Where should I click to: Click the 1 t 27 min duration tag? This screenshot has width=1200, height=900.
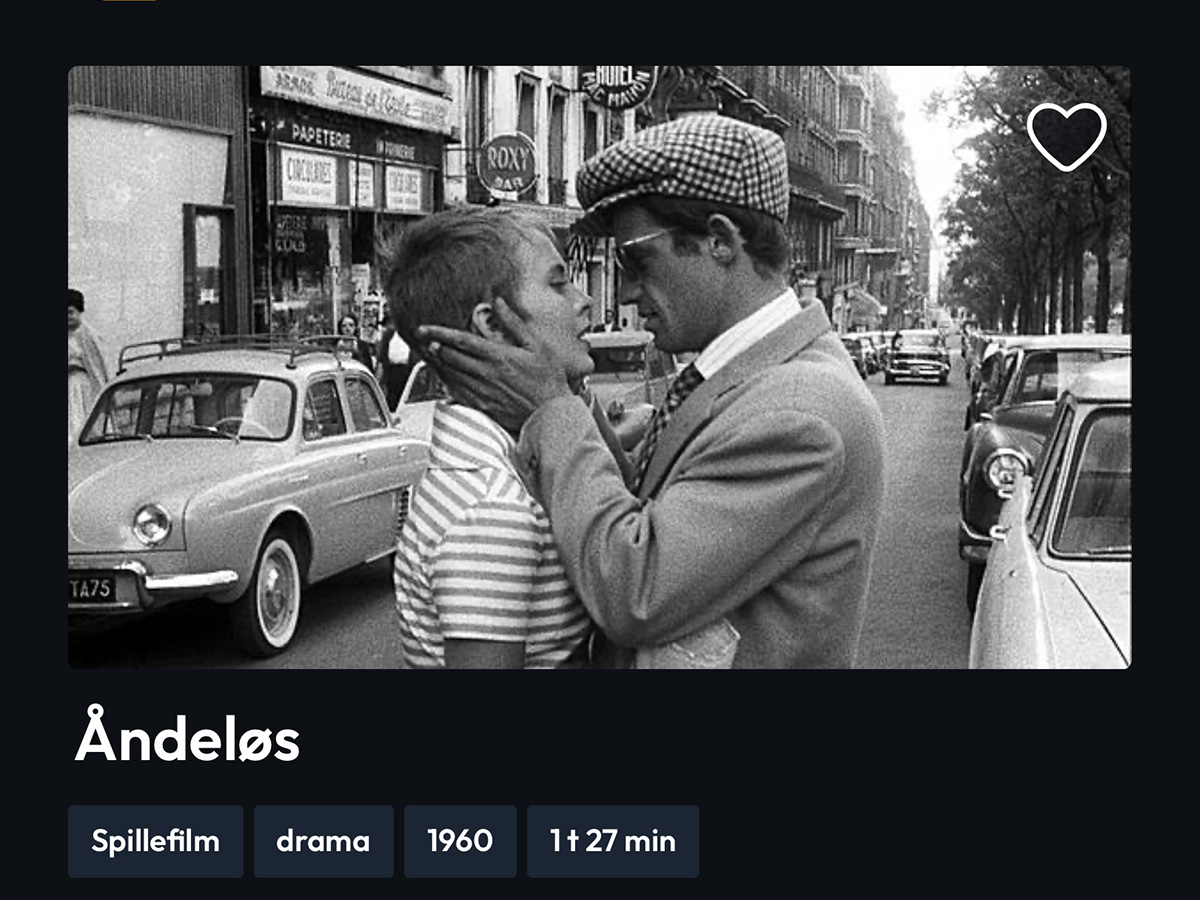coord(613,841)
